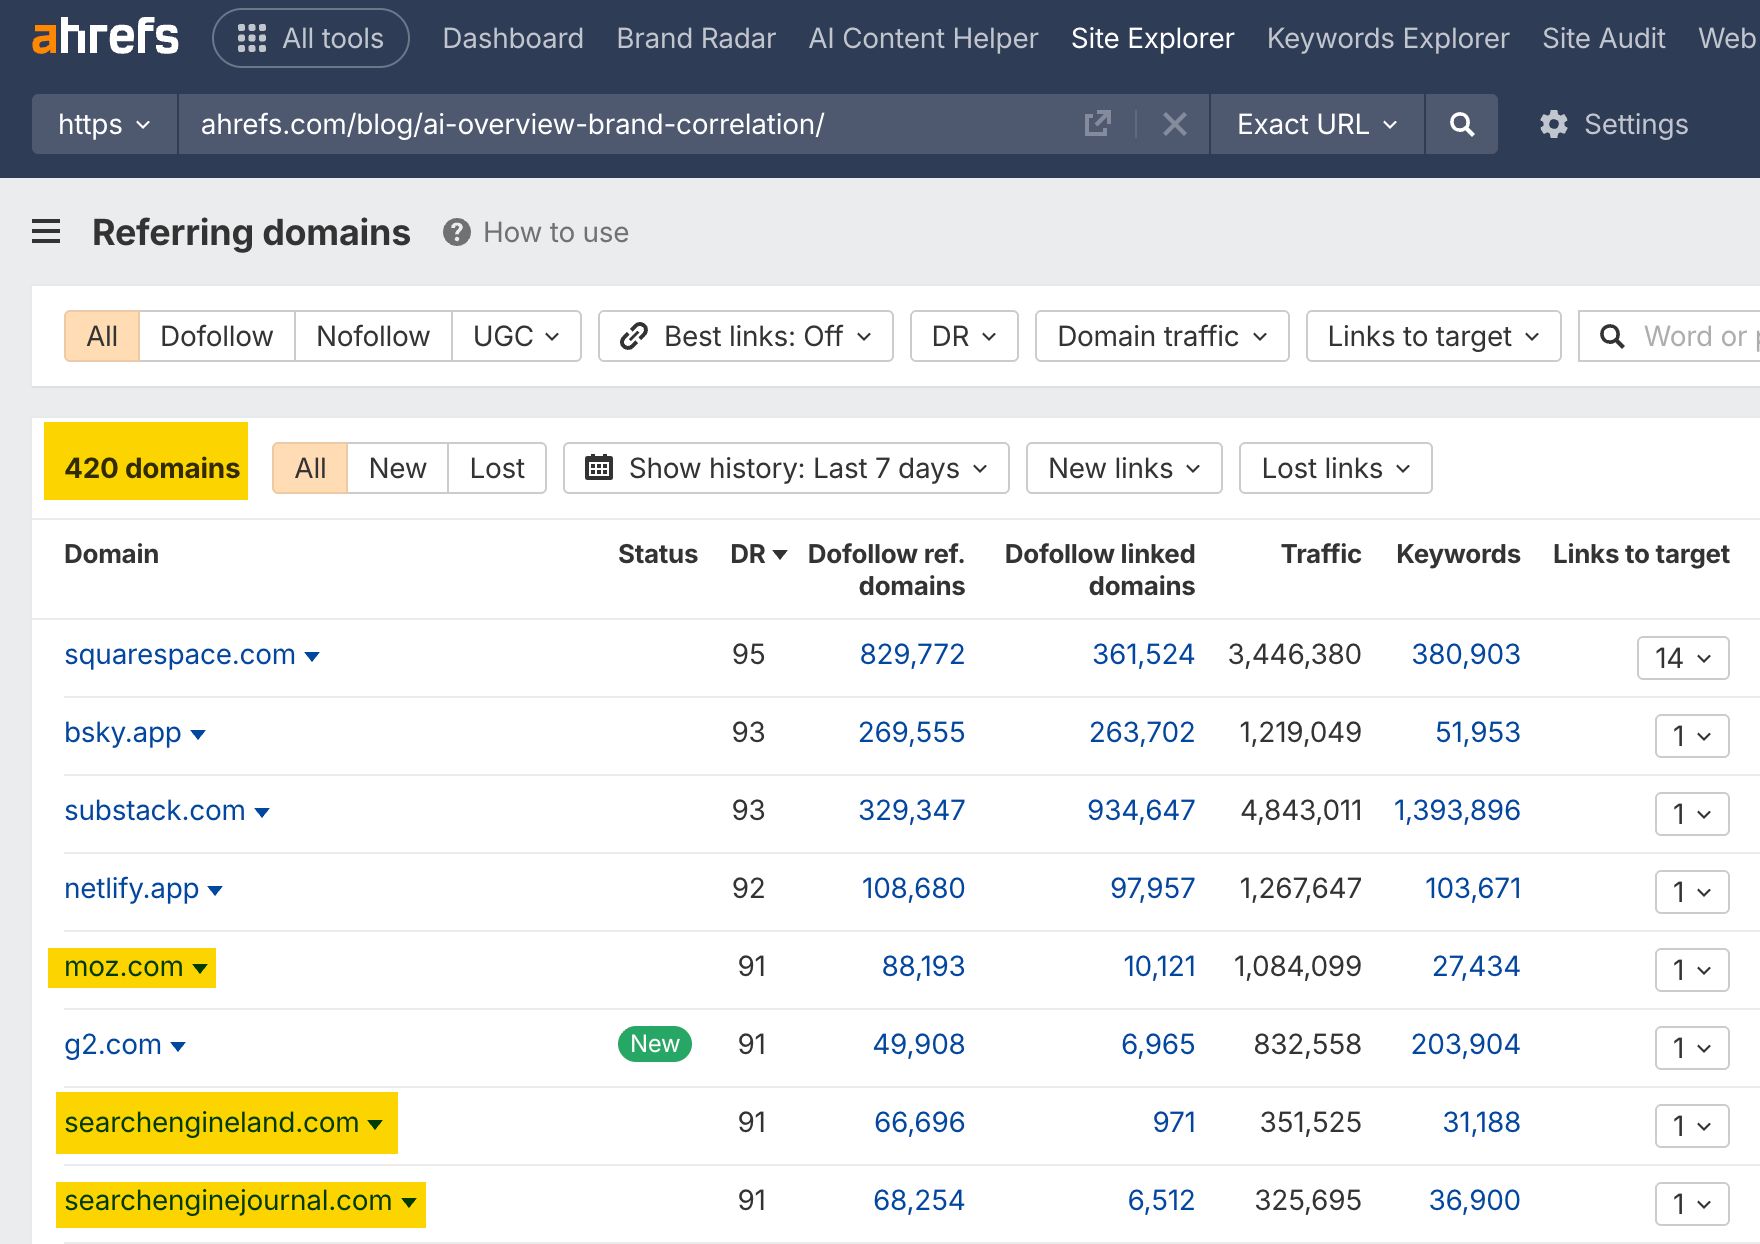Open the dropdown arrow next to moz.com
The width and height of the screenshot is (1760, 1244).
click(201, 968)
